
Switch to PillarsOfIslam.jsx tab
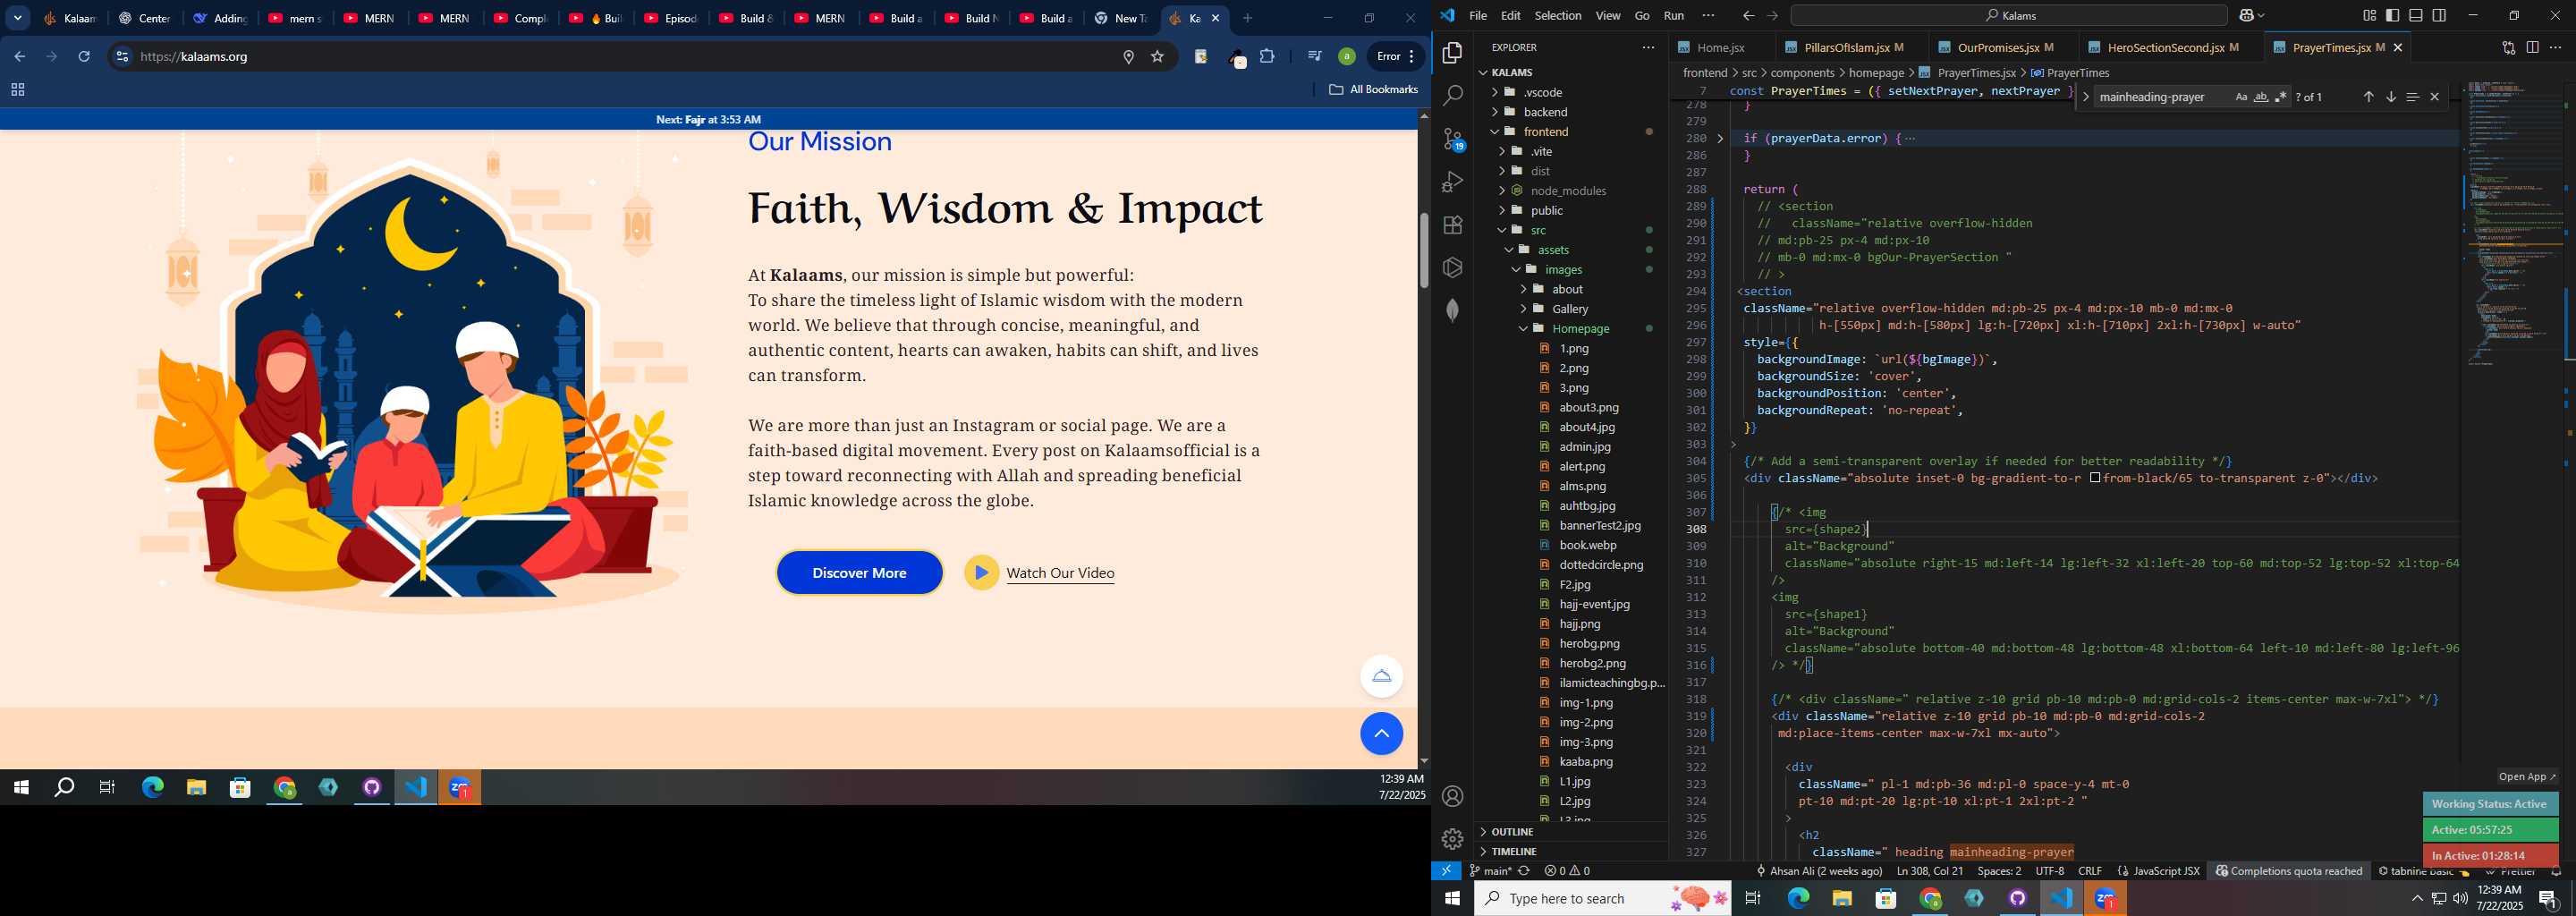[1853, 48]
